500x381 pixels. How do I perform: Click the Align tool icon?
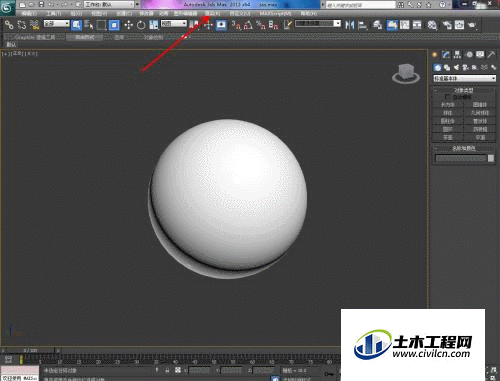362,25
